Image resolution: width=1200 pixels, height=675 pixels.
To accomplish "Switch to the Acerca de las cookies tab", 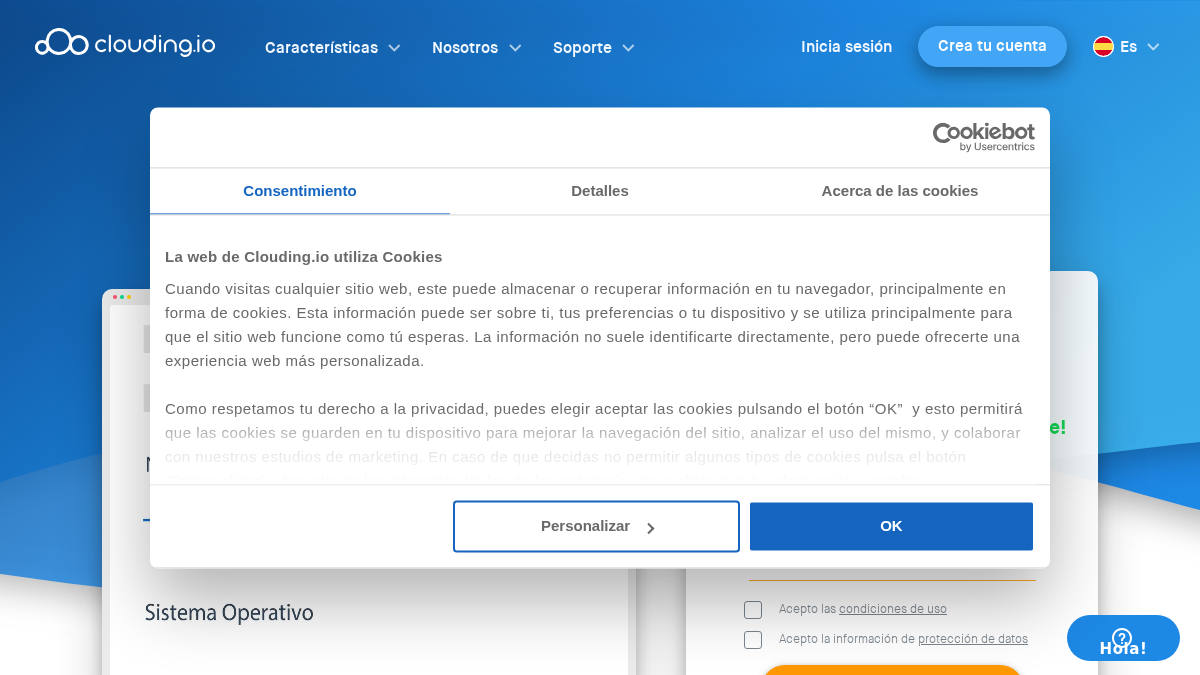I will (x=900, y=191).
